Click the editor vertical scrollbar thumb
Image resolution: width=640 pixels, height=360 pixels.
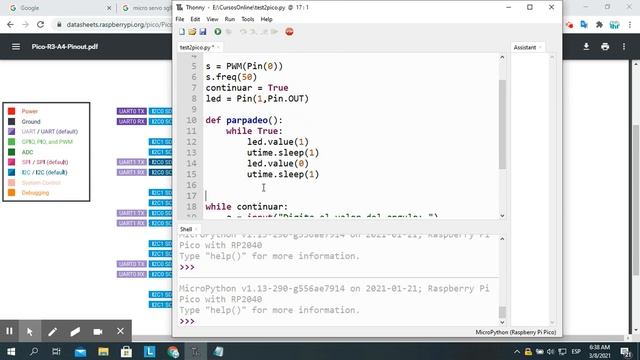pos(502,124)
